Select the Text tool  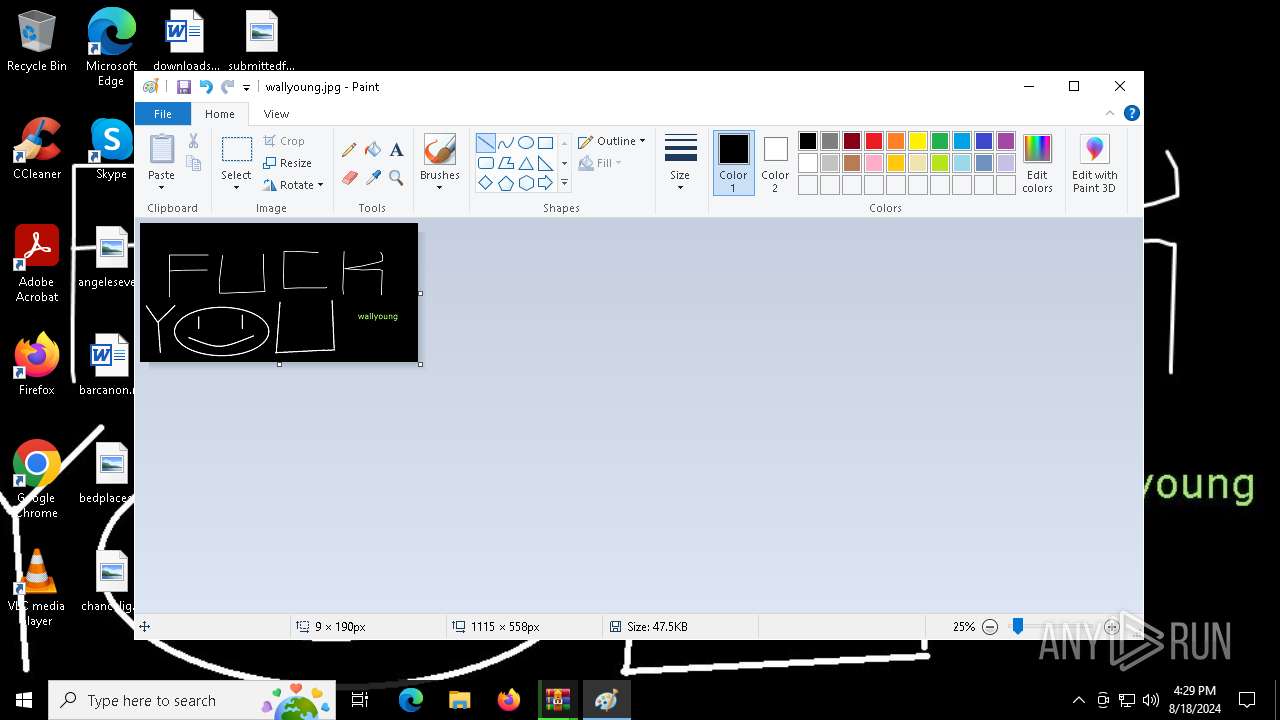(396, 150)
